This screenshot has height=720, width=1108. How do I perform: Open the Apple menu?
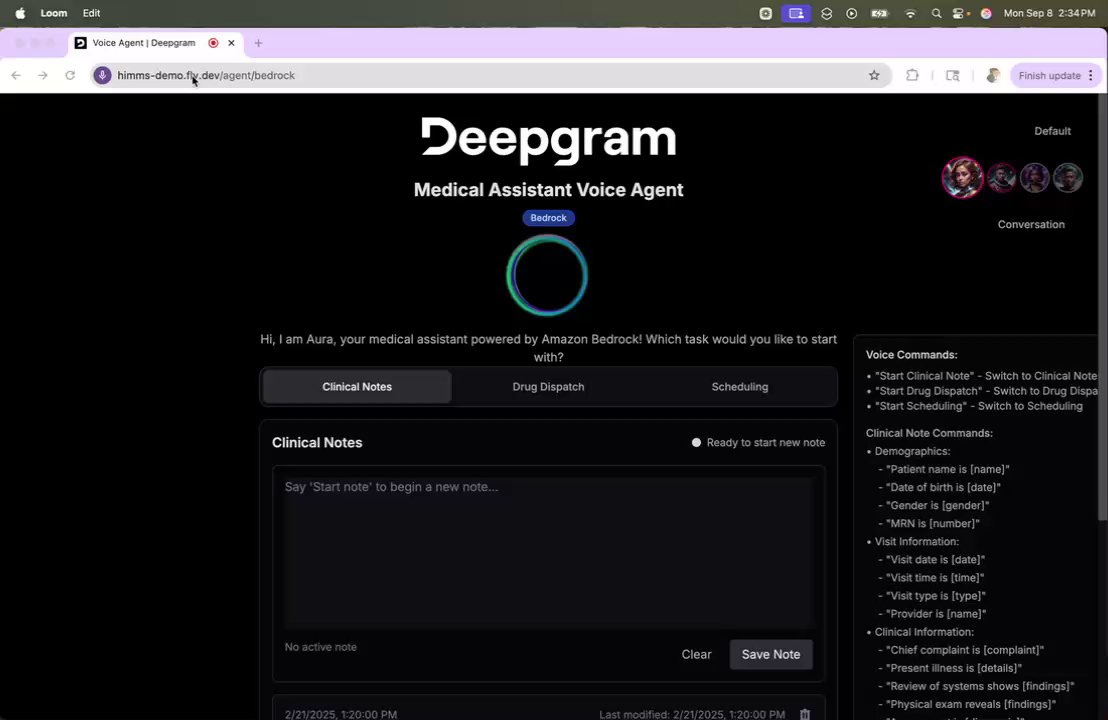tap(20, 13)
